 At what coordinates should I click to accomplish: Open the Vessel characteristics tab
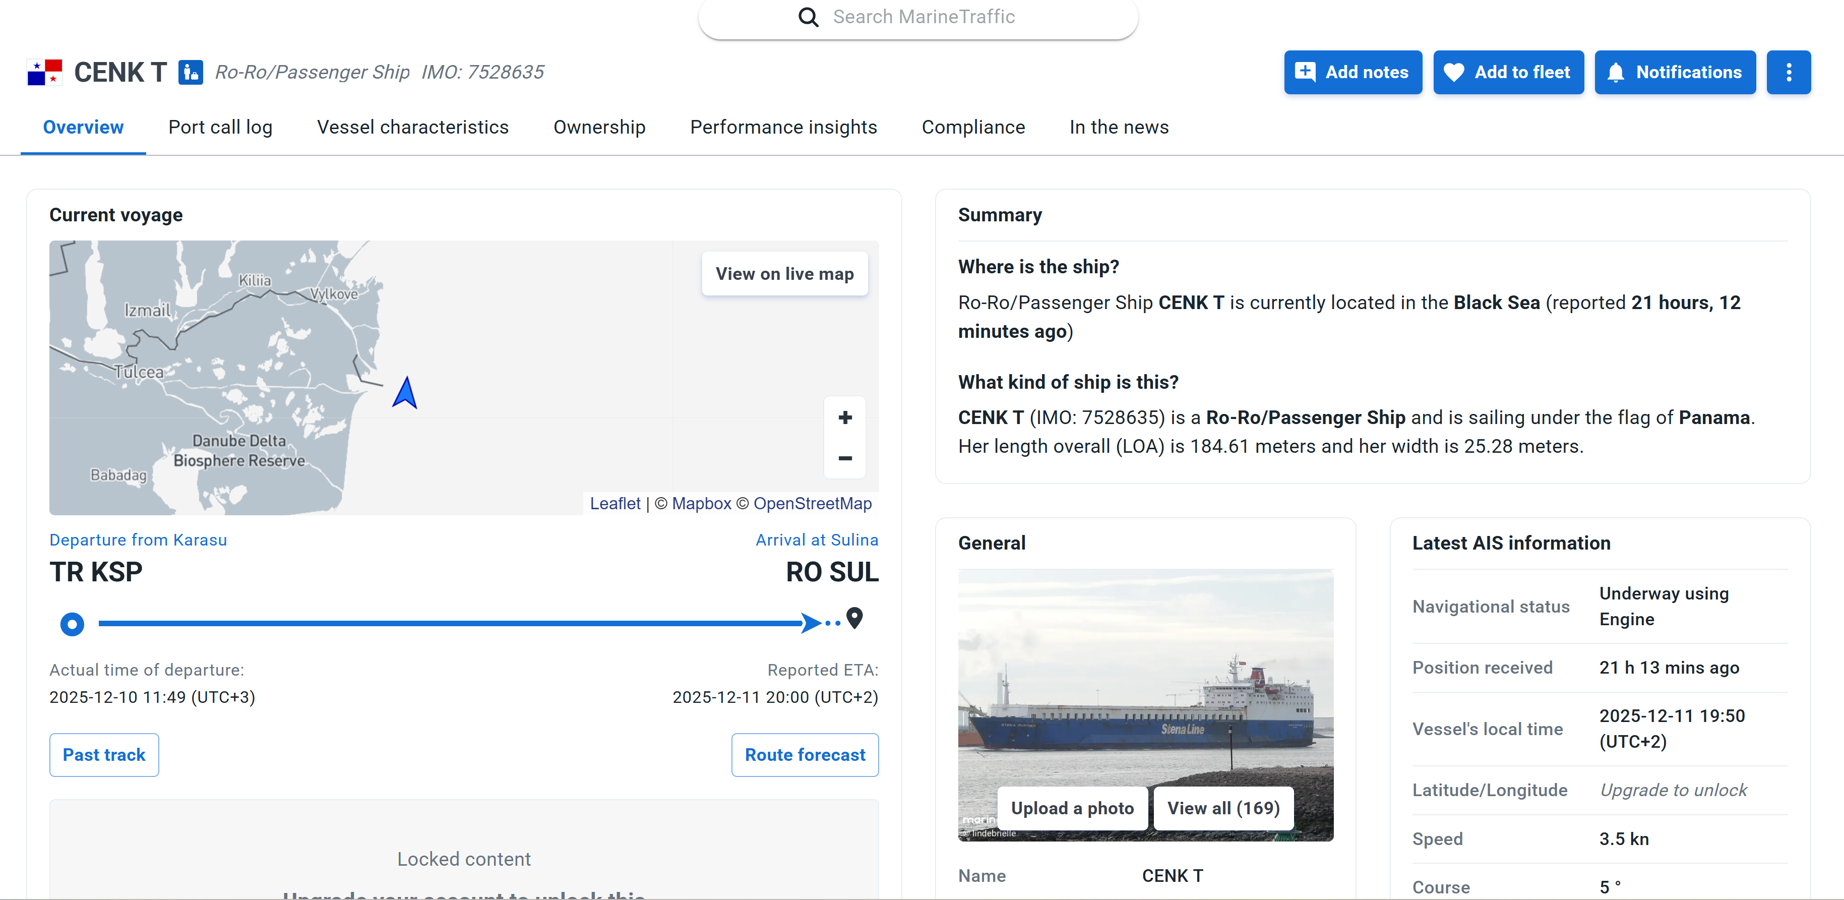412,127
